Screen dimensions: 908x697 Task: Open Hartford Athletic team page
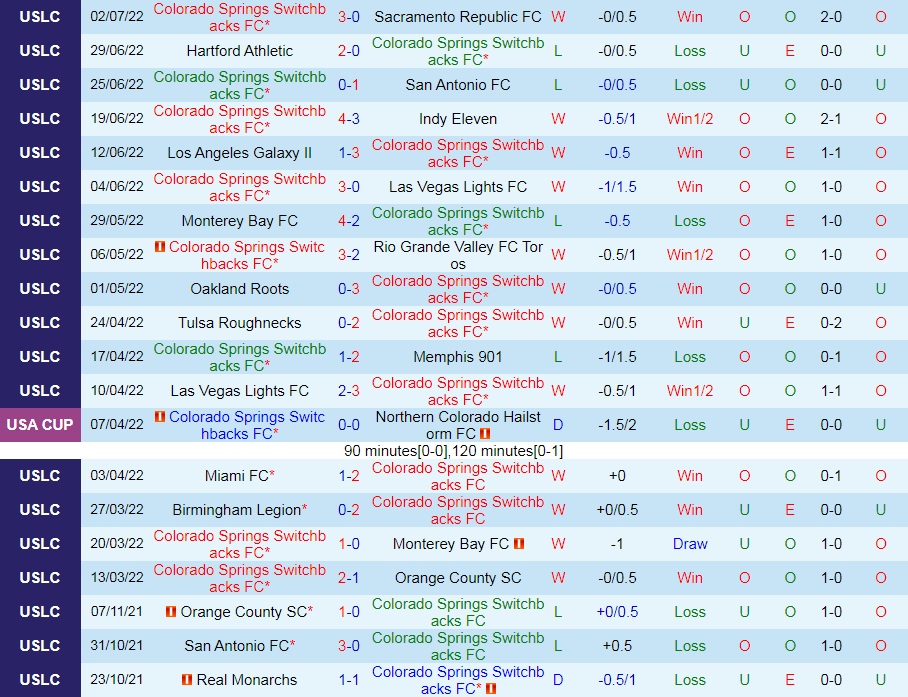coord(240,51)
